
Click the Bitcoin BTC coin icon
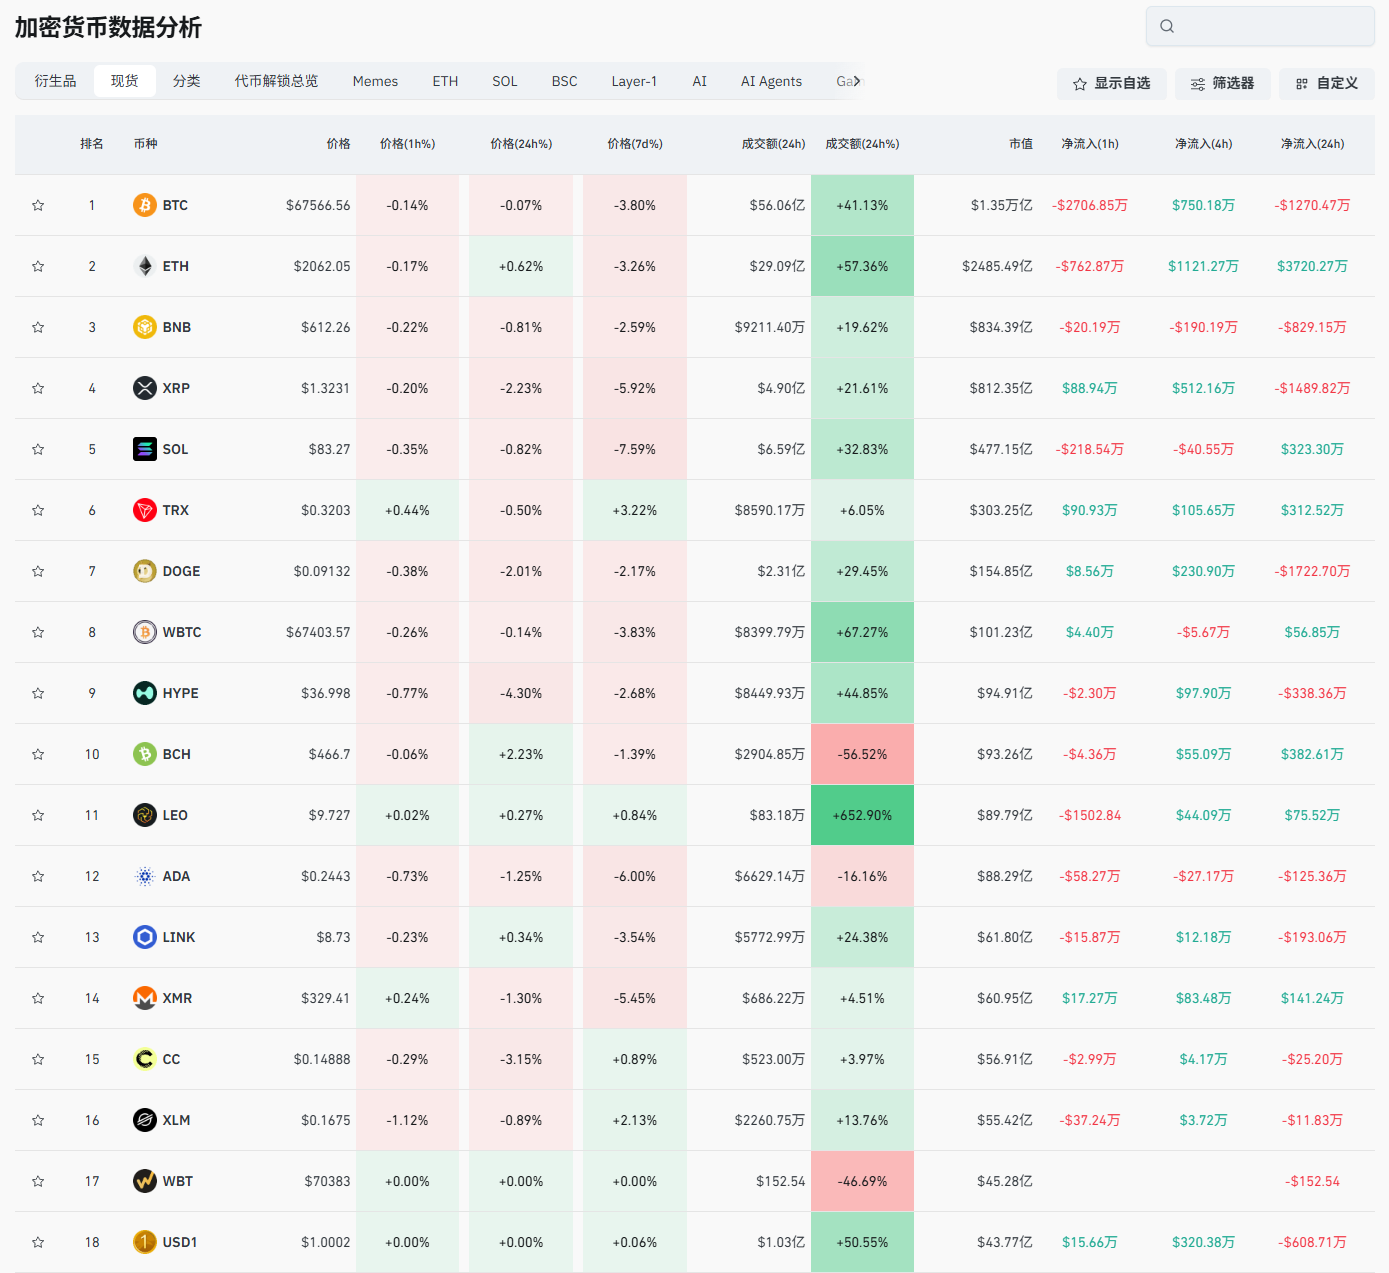(x=145, y=205)
